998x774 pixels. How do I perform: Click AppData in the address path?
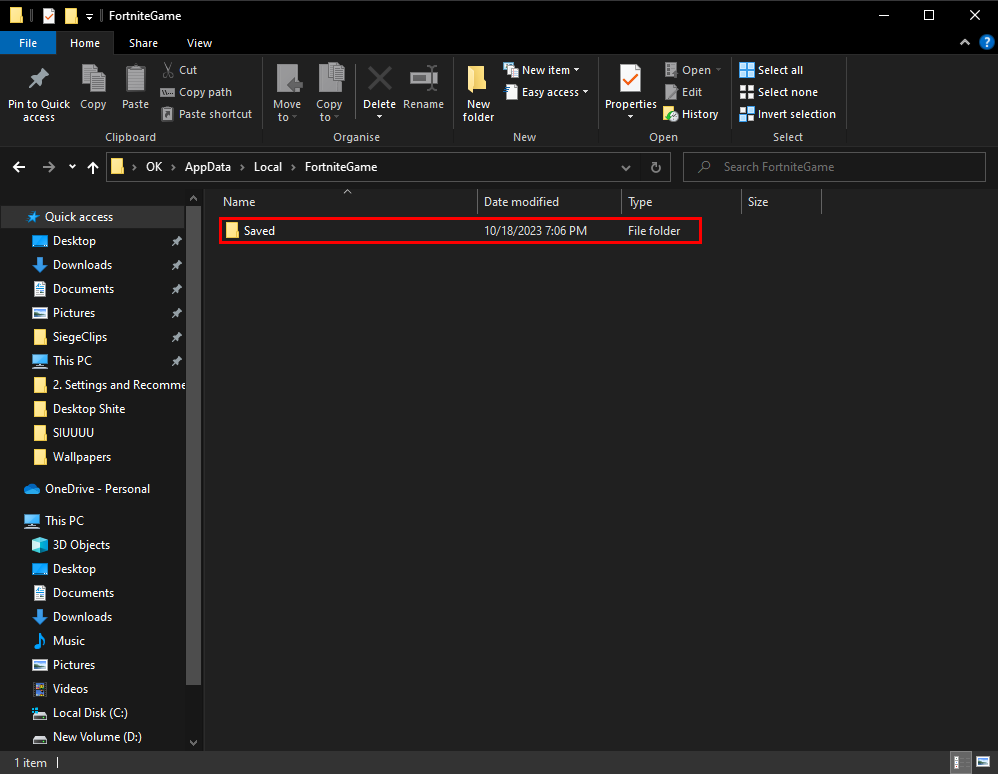(x=207, y=167)
